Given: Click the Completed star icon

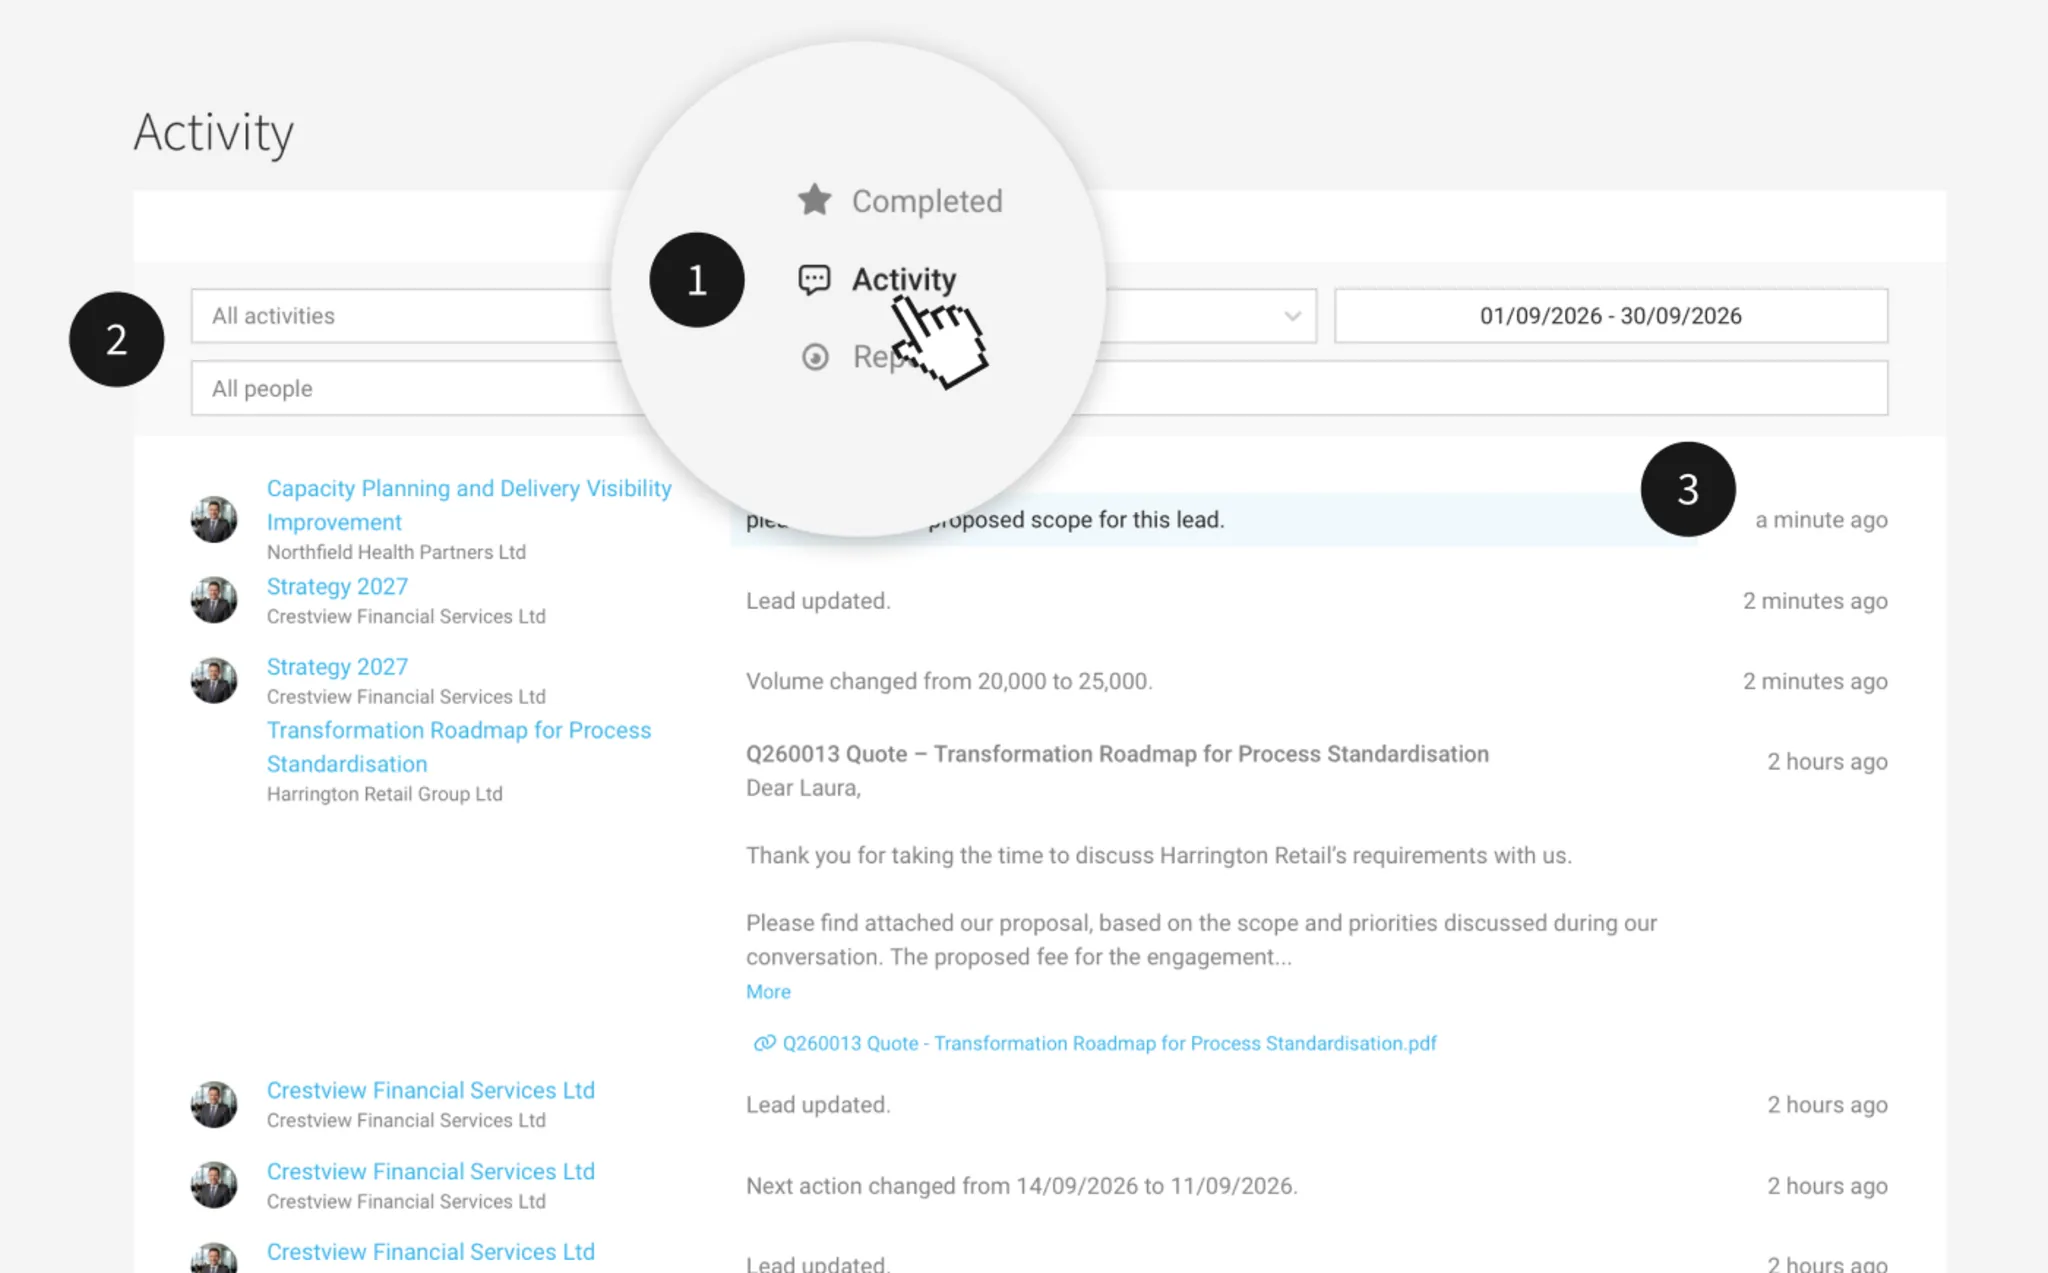Looking at the screenshot, I should [x=814, y=200].
